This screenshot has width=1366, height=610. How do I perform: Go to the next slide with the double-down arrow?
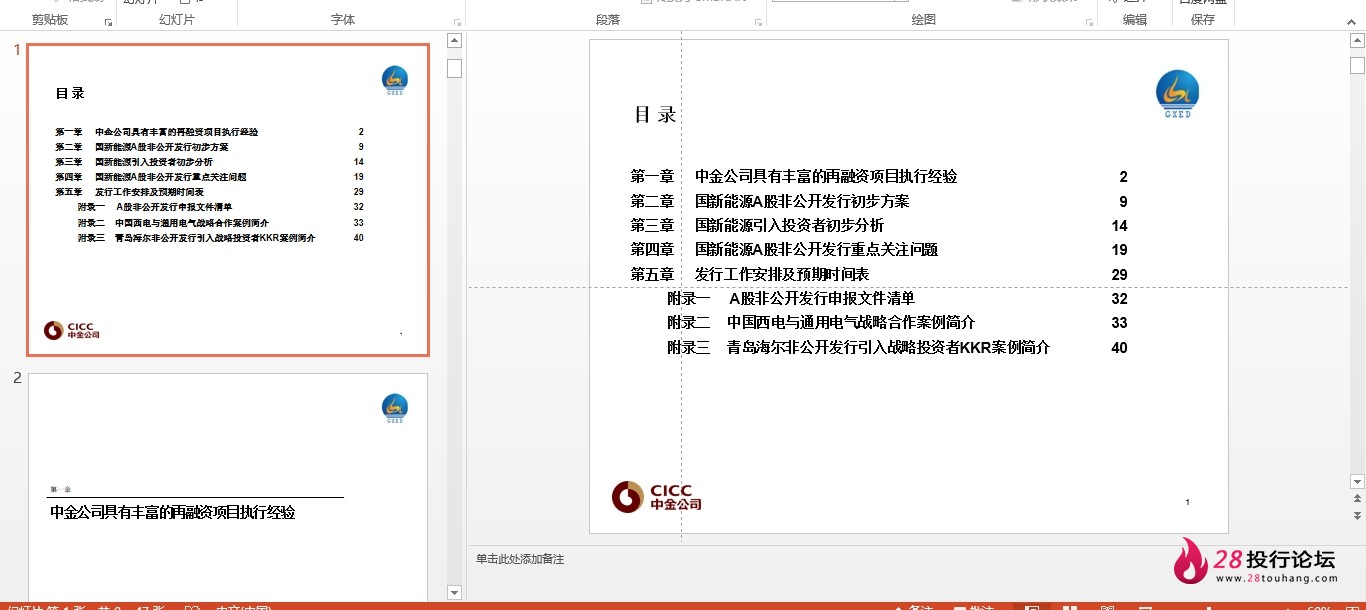pos(1357,516)
